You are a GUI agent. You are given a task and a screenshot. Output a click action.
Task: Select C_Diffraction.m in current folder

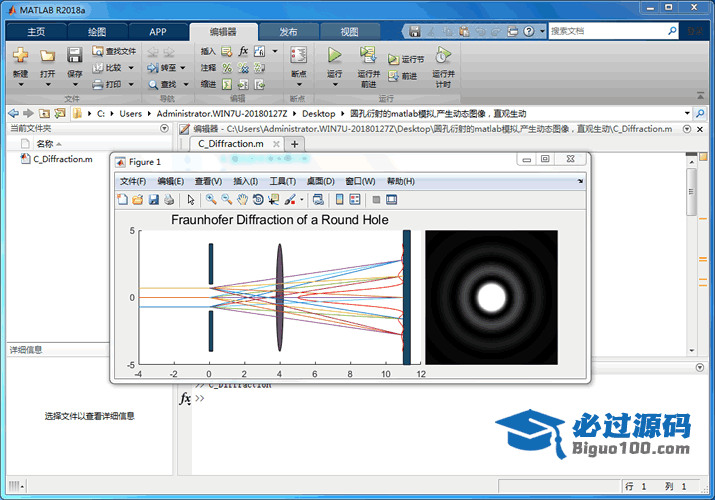click(x=62, y=159)
